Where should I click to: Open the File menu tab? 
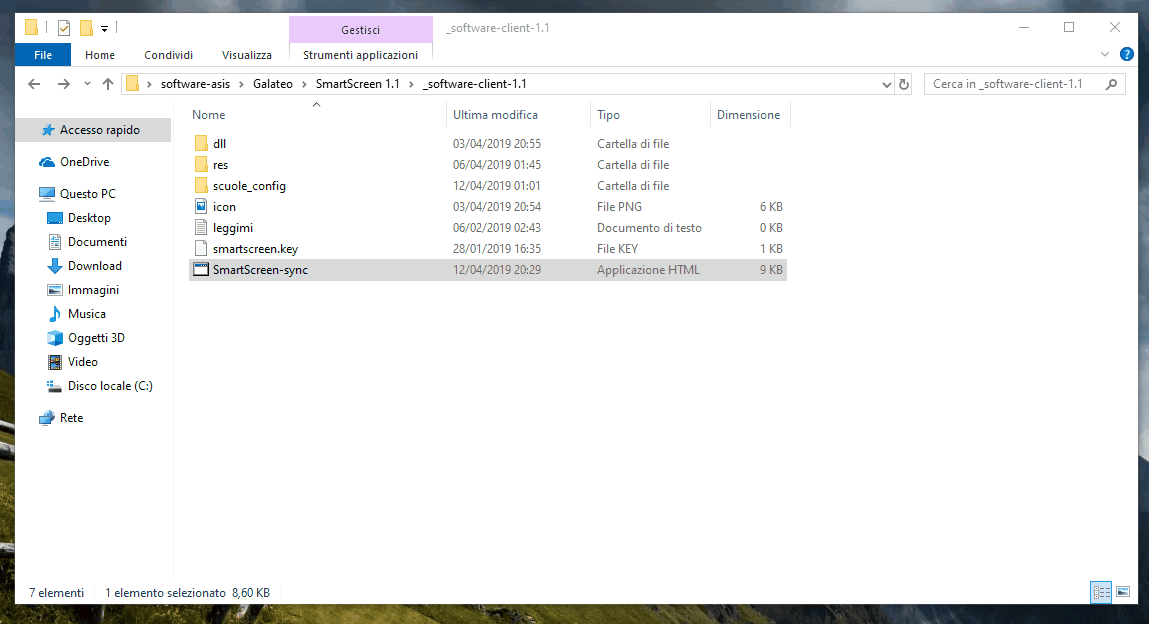[x=43, y=55]
